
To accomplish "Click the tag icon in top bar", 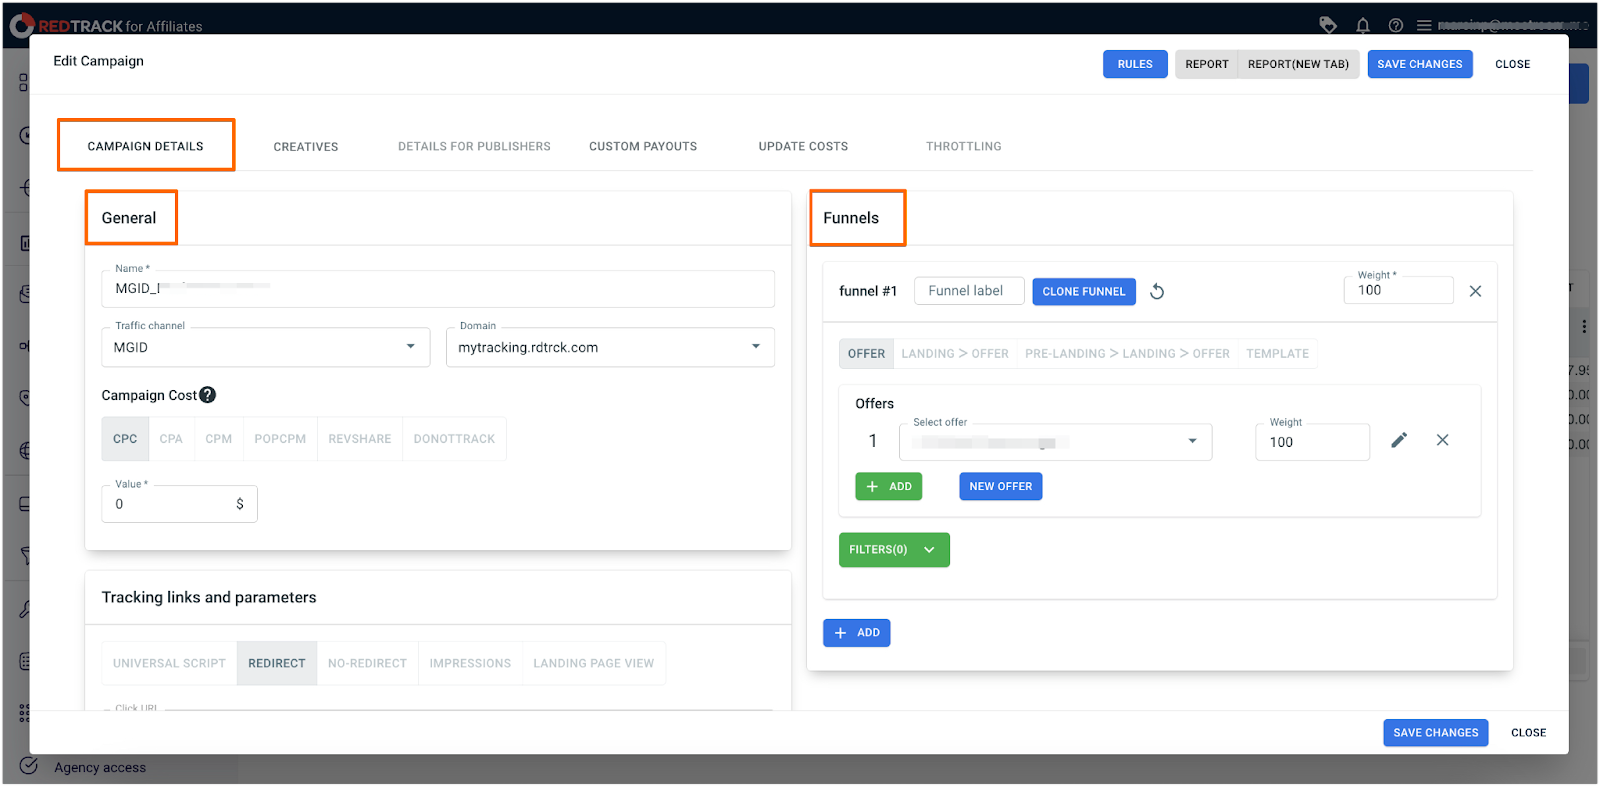I will pyautogui.click(x=1328, y=25).
